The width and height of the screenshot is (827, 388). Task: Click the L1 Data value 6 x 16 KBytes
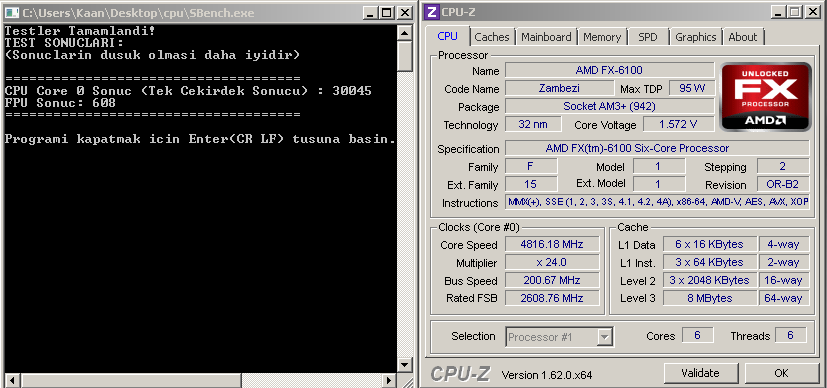pyautogui.click(x=709, y=244)
